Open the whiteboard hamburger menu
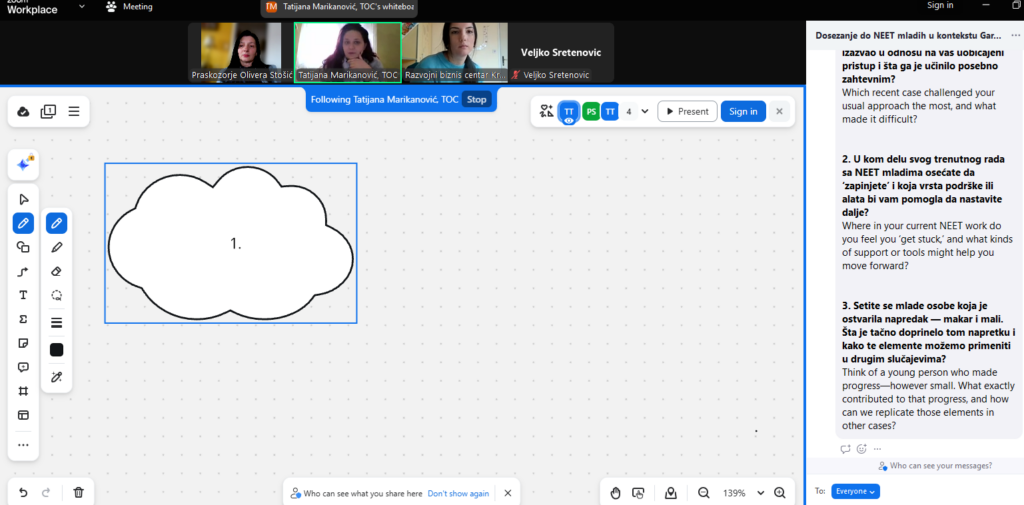 (x=74, y=112)
